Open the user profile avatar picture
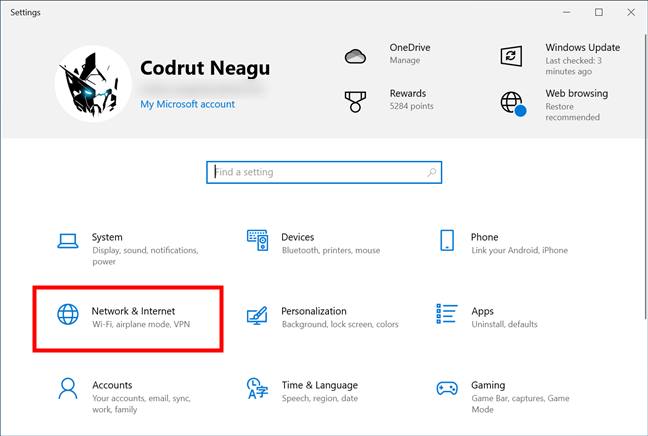648x436 pixels. [x=93, y=84]
